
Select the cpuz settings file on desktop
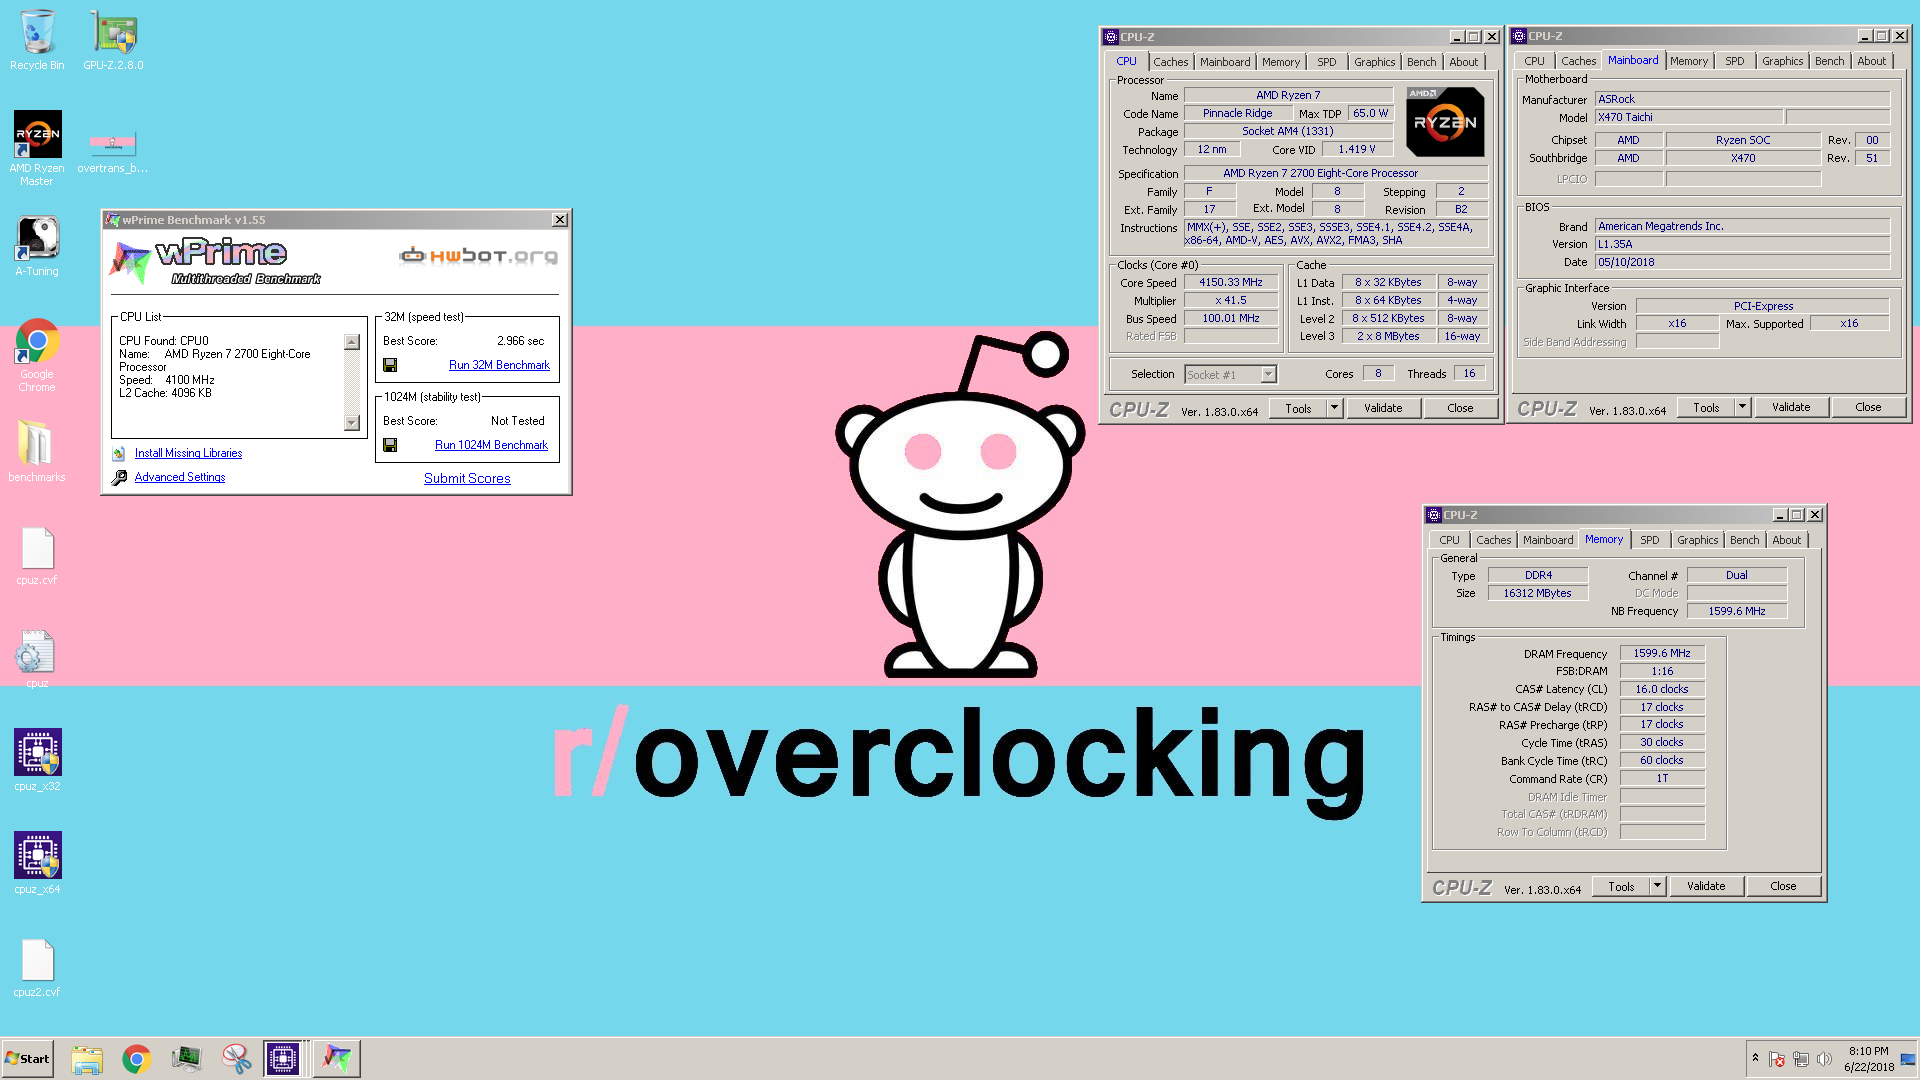(37, 659)
